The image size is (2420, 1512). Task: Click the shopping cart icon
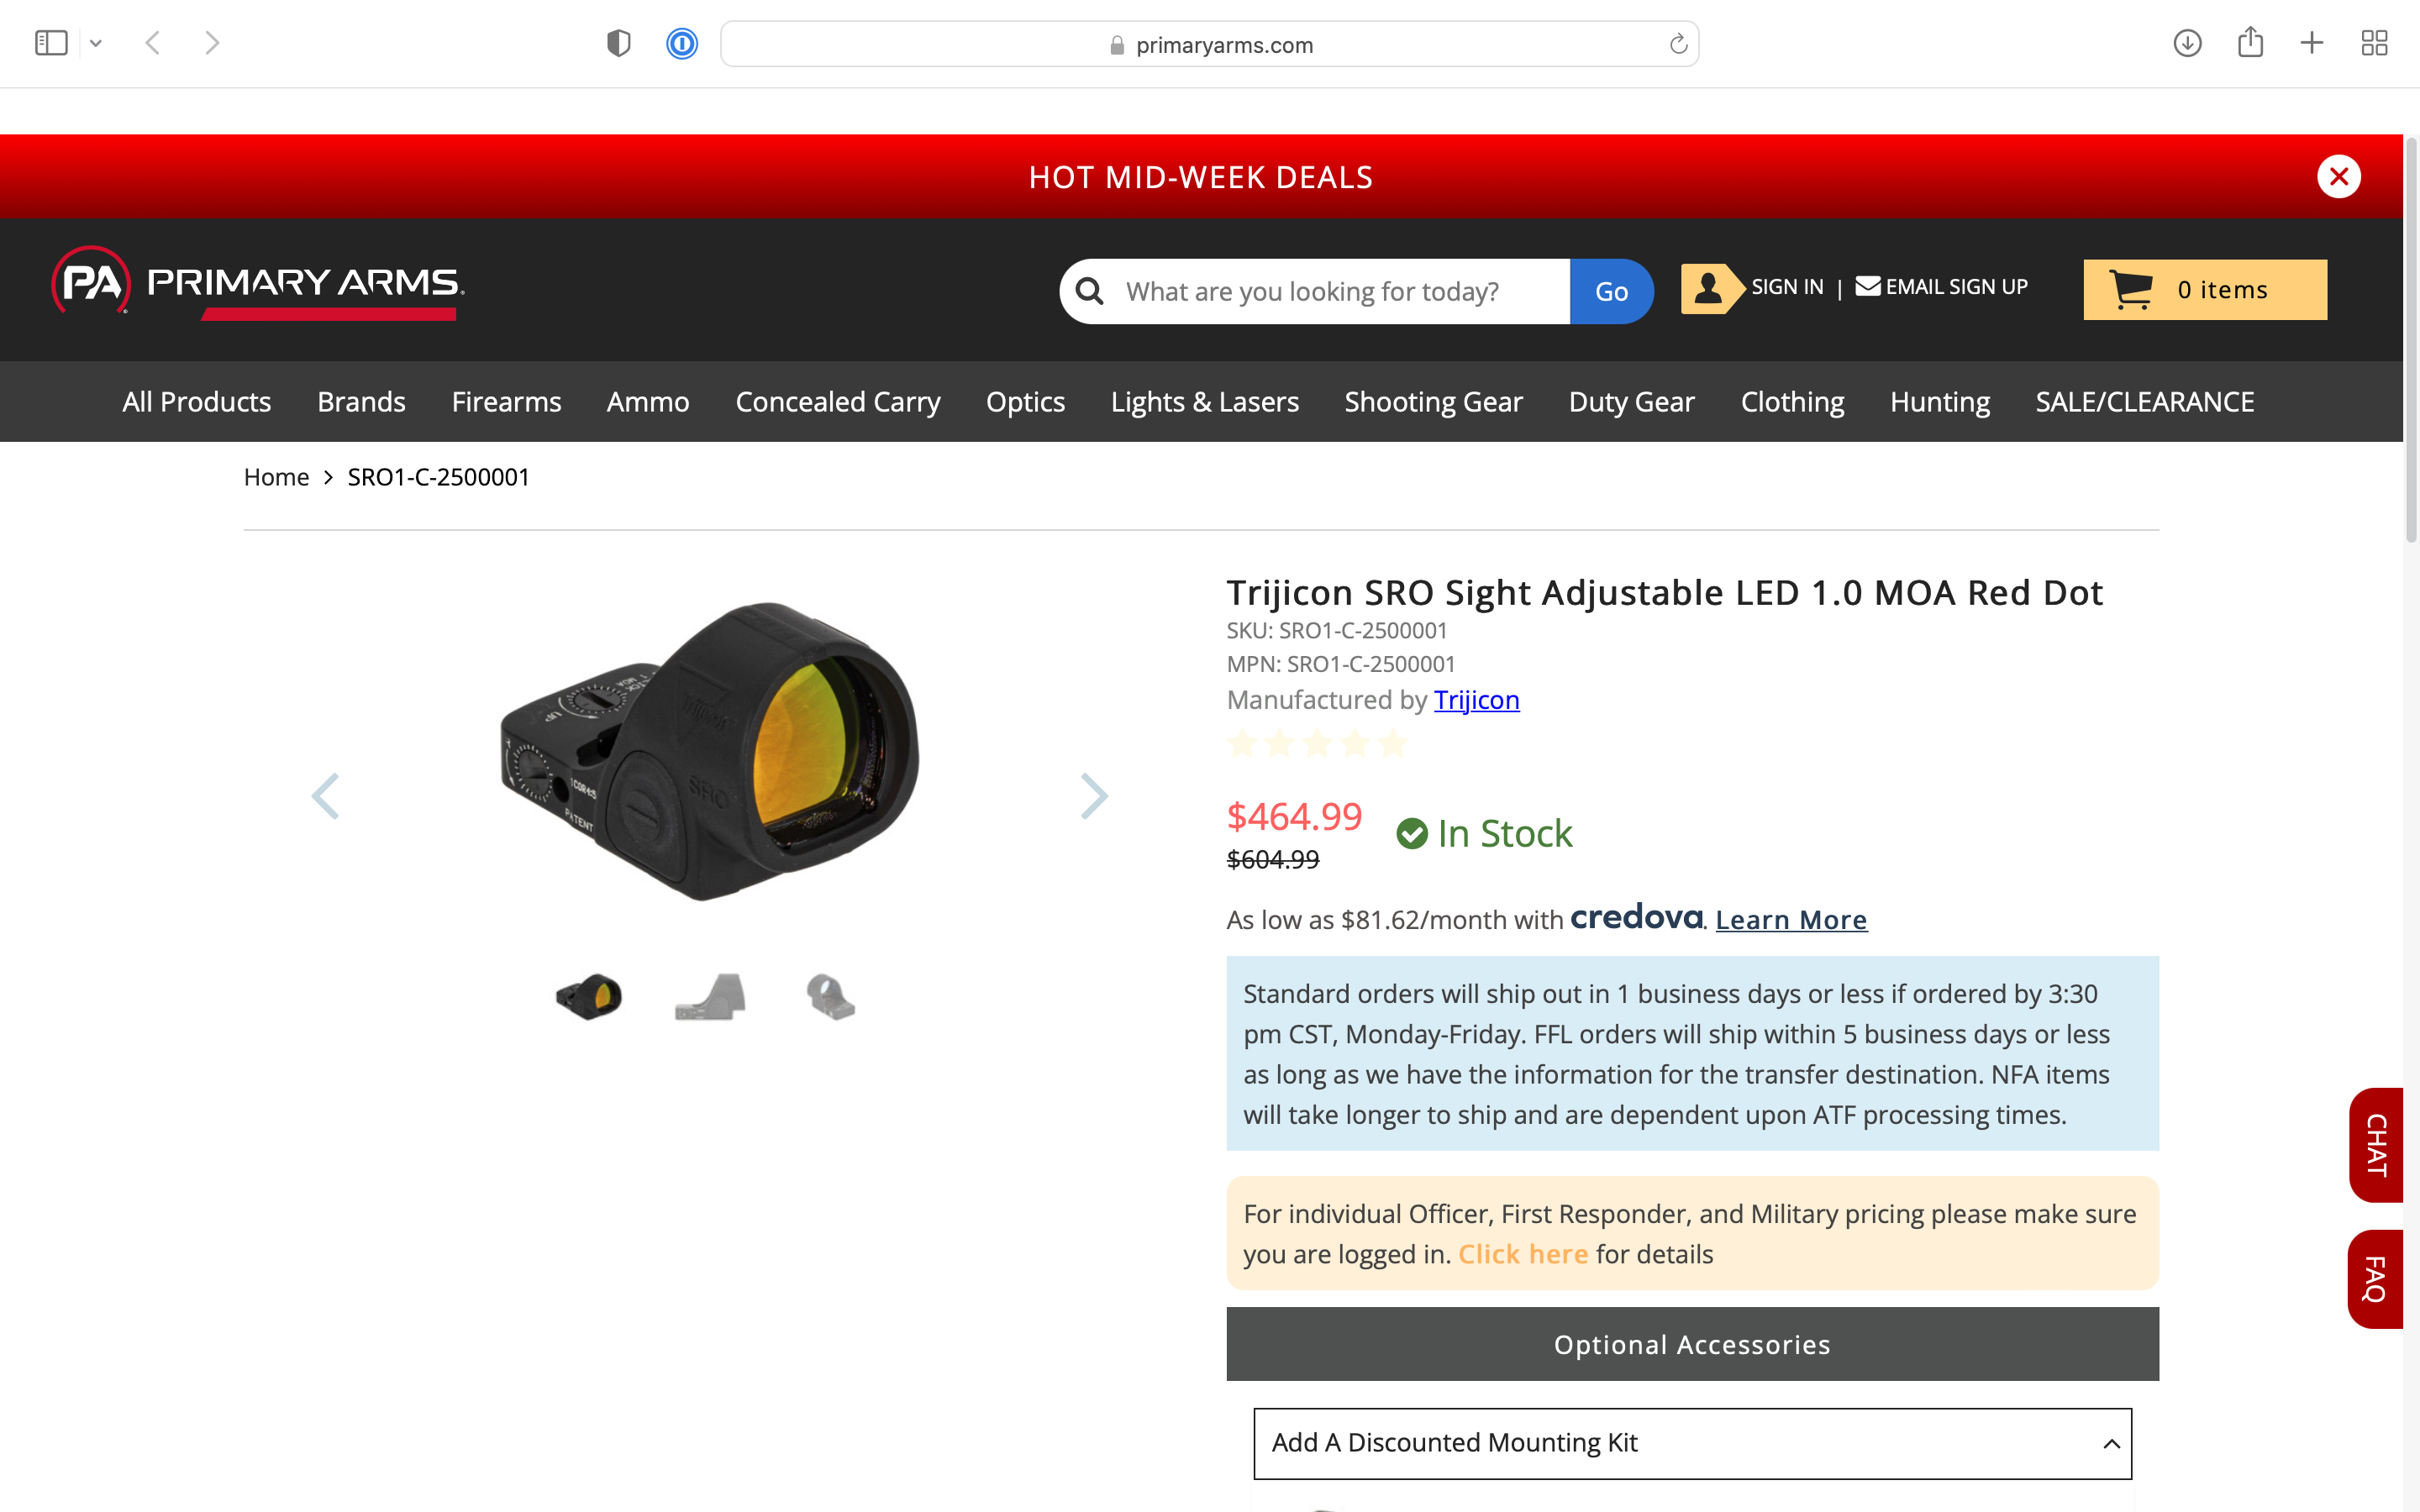(2130, 290)
